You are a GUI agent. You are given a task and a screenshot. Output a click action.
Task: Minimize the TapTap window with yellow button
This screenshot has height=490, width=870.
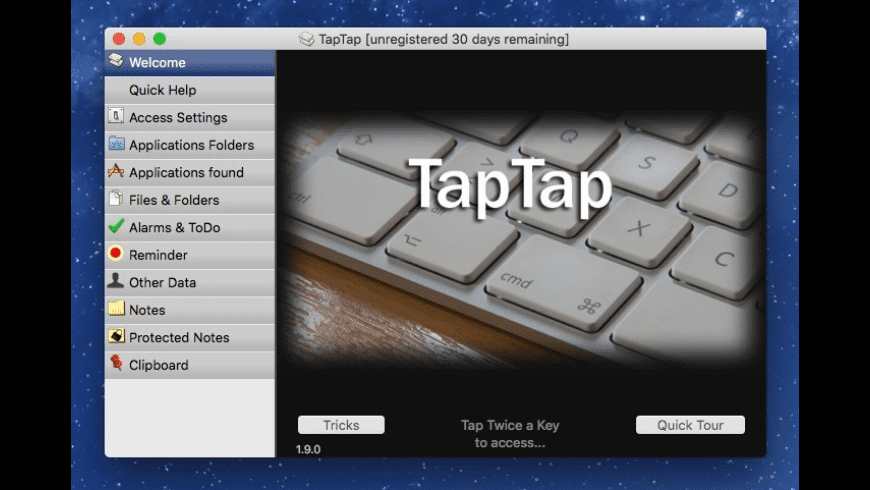[139, 39]
